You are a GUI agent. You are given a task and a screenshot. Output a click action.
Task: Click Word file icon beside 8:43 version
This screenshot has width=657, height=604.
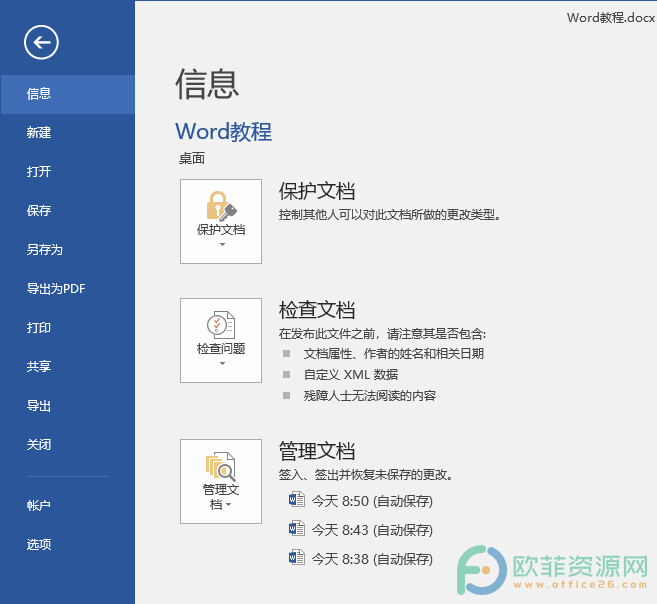pyautogui.click(x=297, y=528)
